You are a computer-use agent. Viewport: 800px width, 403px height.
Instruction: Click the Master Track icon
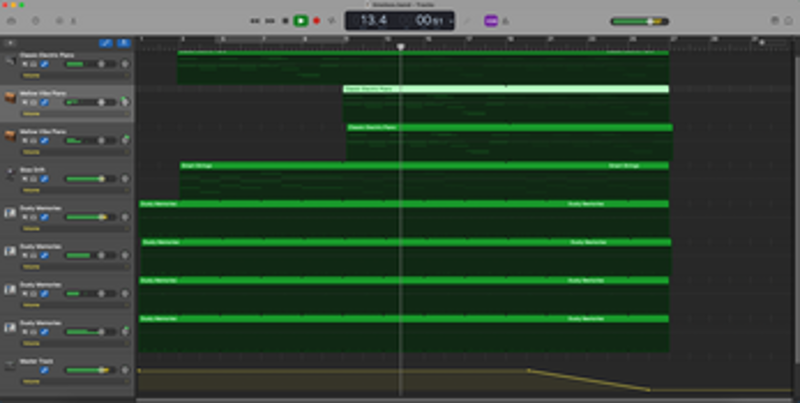tap(10, 366)
